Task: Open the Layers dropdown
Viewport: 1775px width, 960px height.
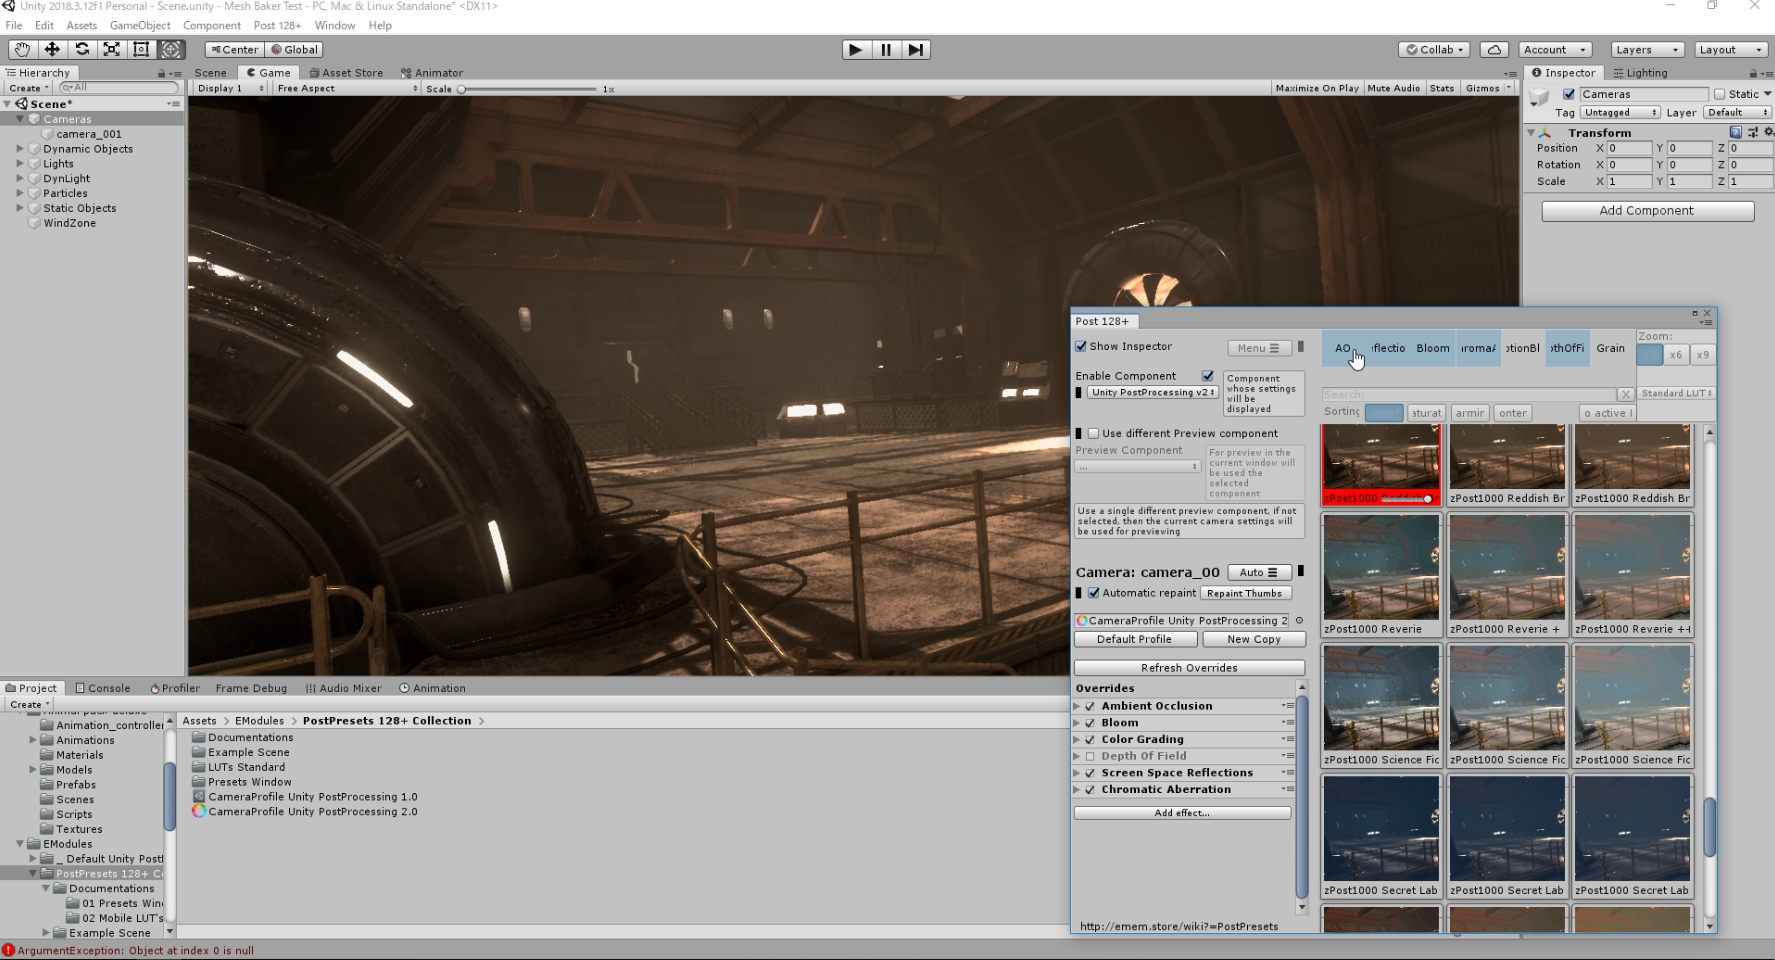Action: click(1646, 50)
